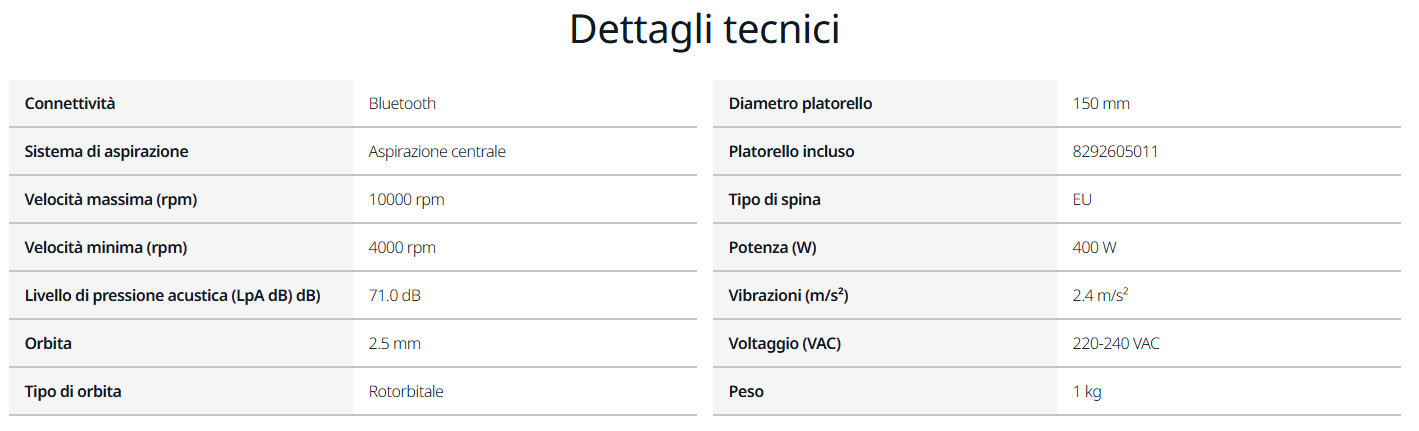Viewport: 1419px width, 431px height.
Task: Click the Sistema di aspirazione label
Action: (106, 152)
